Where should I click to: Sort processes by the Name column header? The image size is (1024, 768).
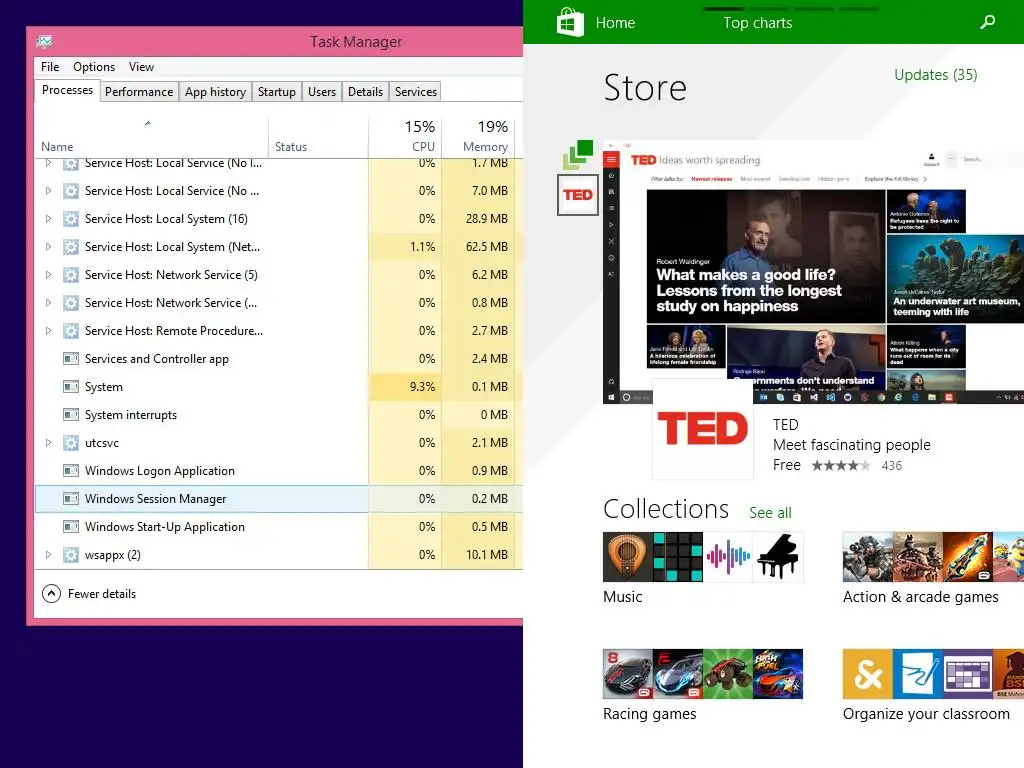tap(151, 137)
